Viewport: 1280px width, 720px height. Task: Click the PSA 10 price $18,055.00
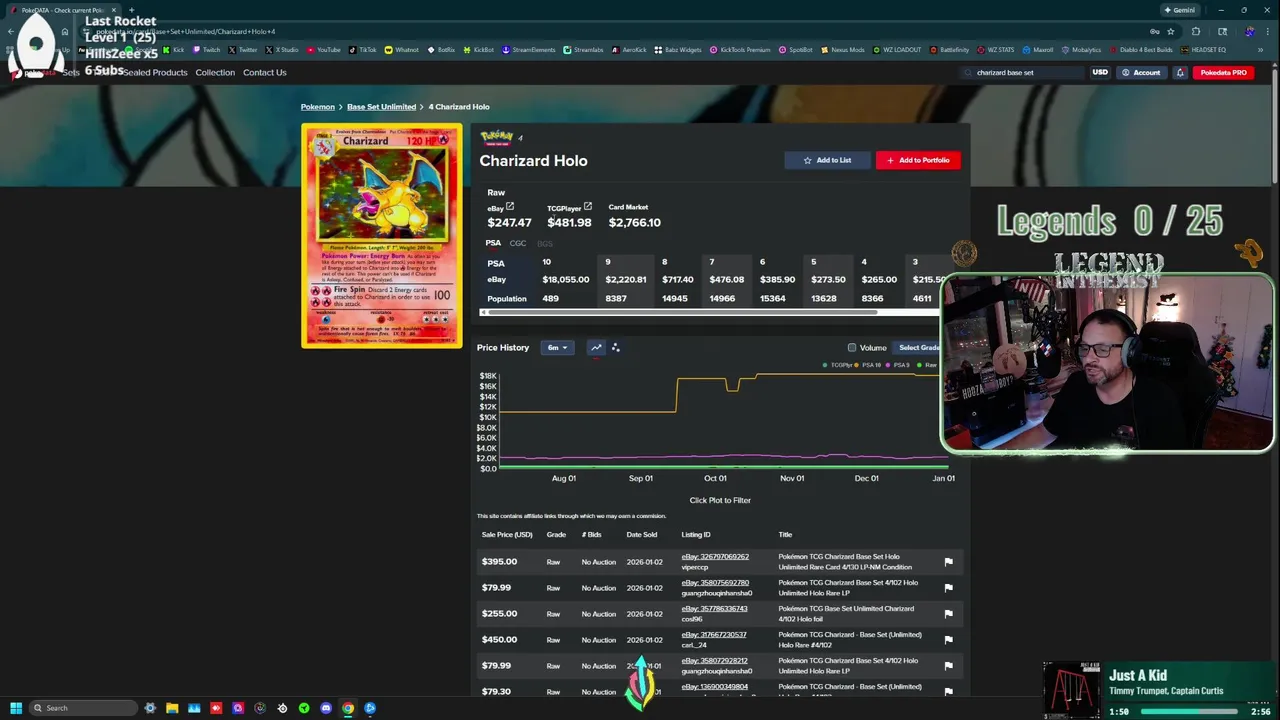[x=565, y=279]
